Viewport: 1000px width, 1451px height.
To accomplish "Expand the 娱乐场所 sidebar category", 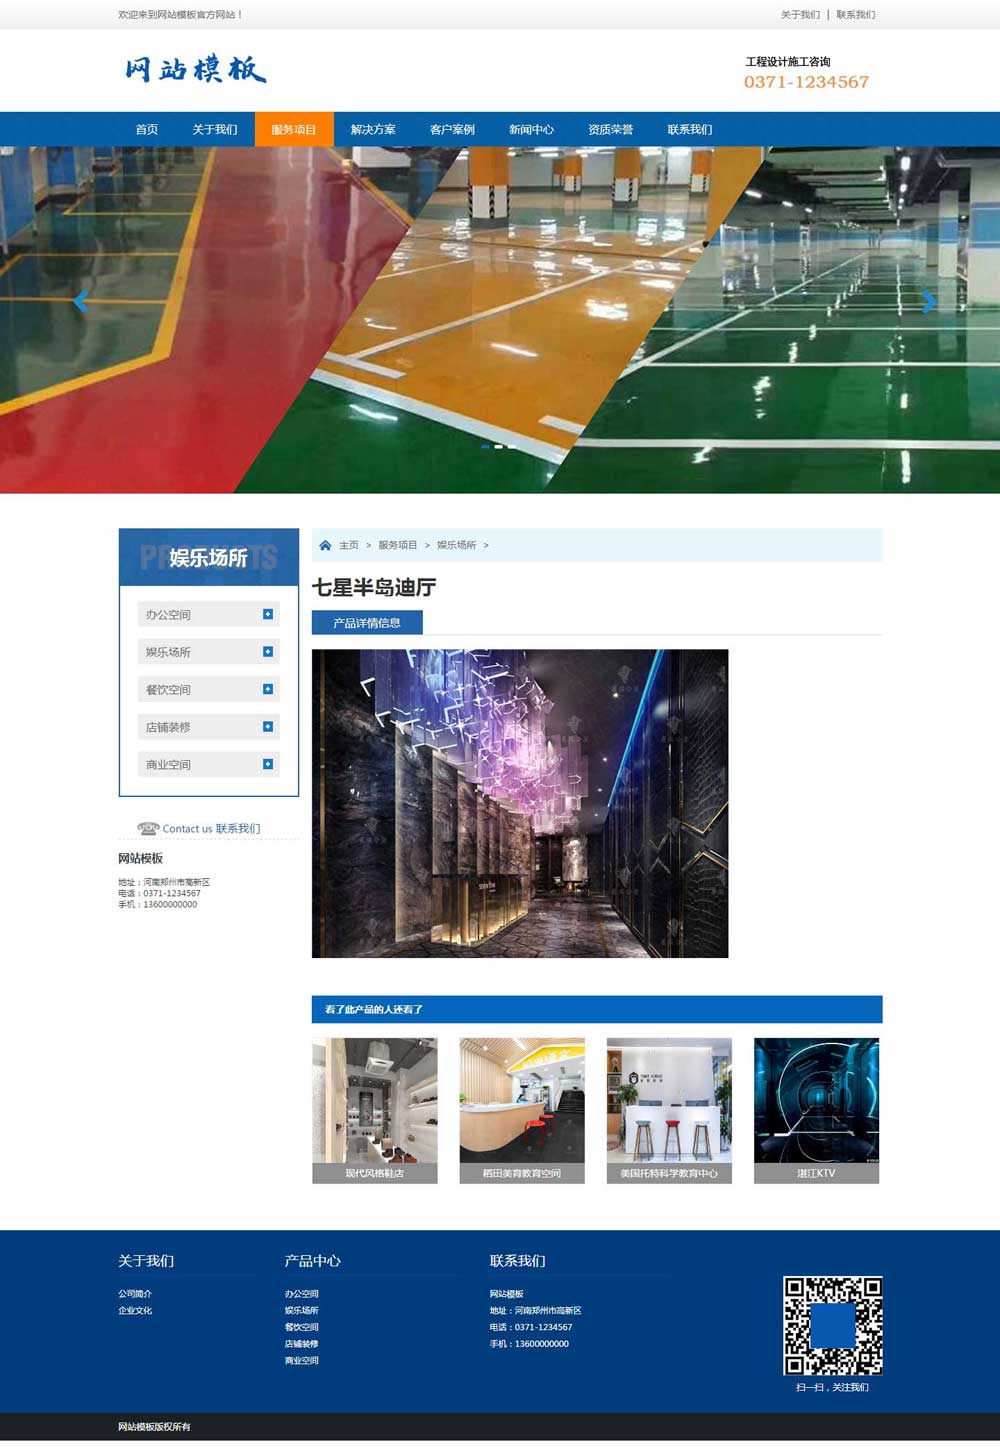I will point(267,652).
